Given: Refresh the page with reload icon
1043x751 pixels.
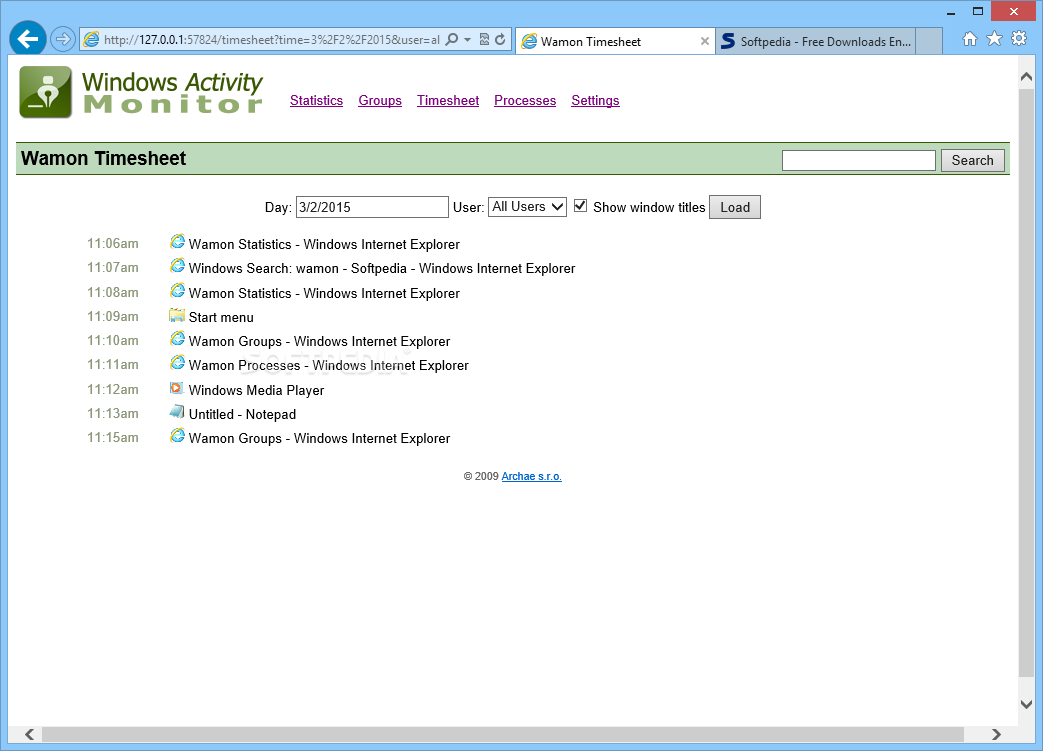Looking at the screenshot, I should [x=500, y=39].
